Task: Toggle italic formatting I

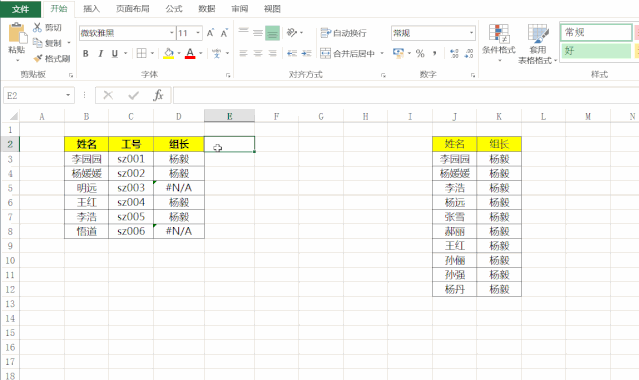Action: 100,53
